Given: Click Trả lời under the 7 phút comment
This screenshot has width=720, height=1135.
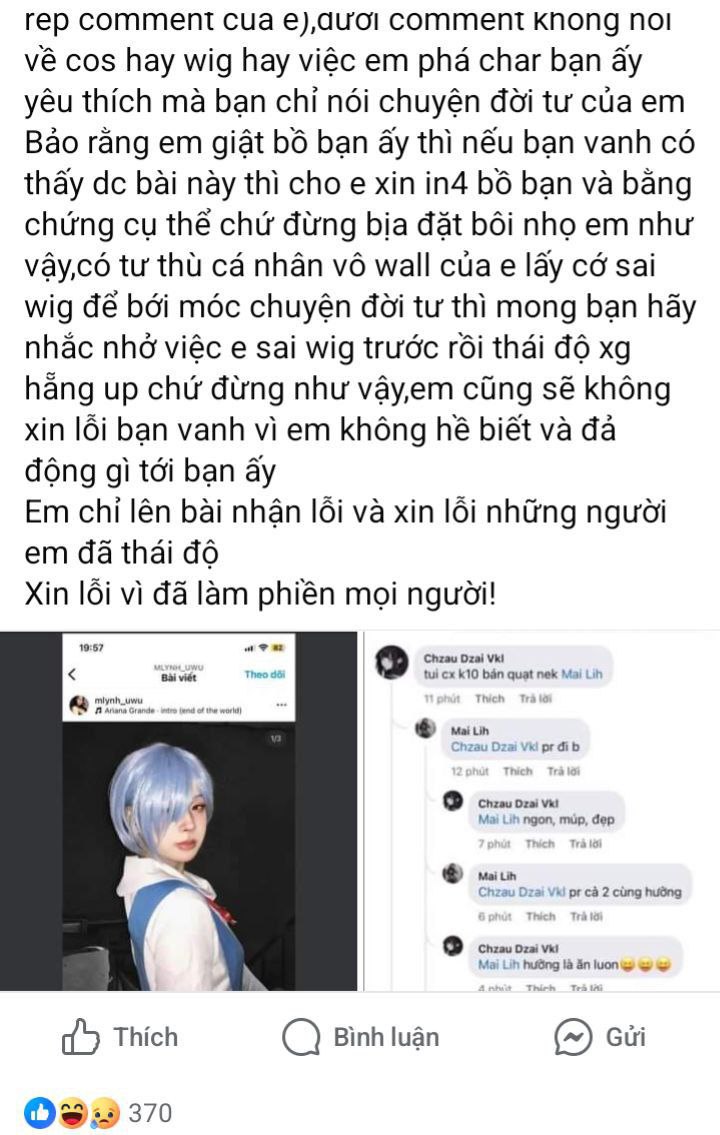Looking at the screenshot, I should (585, 844).
